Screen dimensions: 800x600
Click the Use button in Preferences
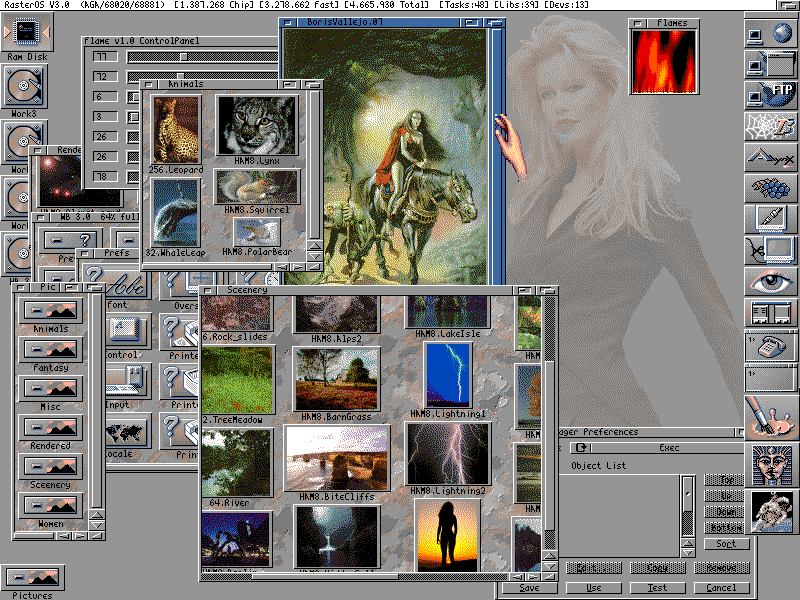[593, 588]
